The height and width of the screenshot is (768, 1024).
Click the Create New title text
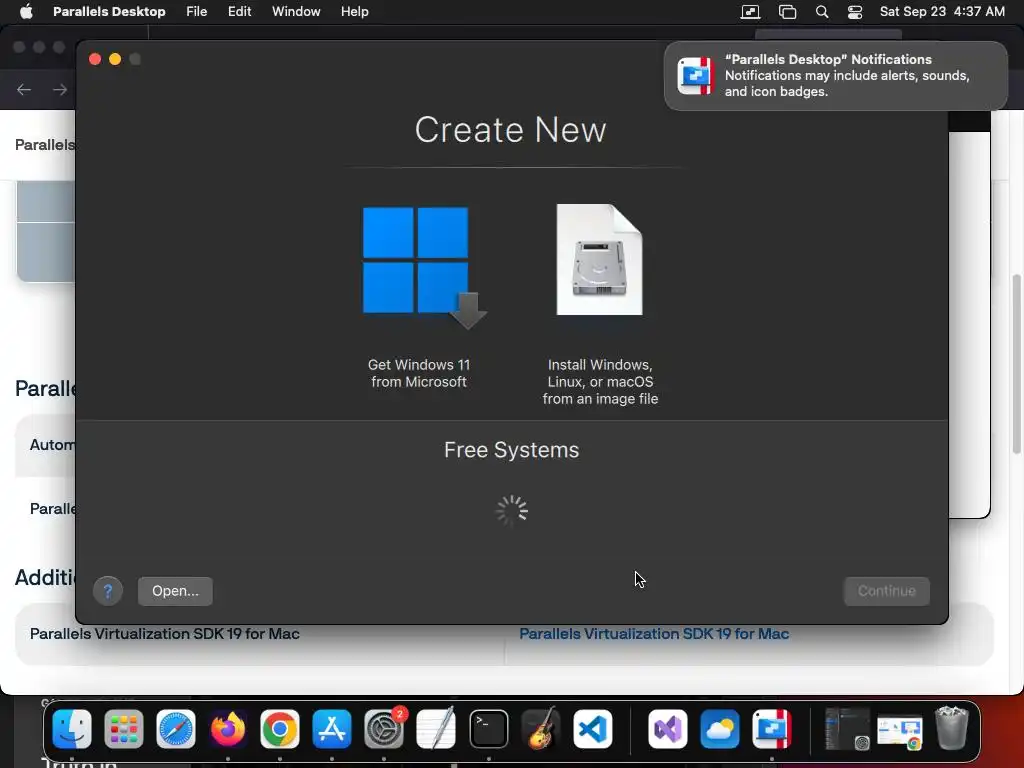(x=511, y=129)
